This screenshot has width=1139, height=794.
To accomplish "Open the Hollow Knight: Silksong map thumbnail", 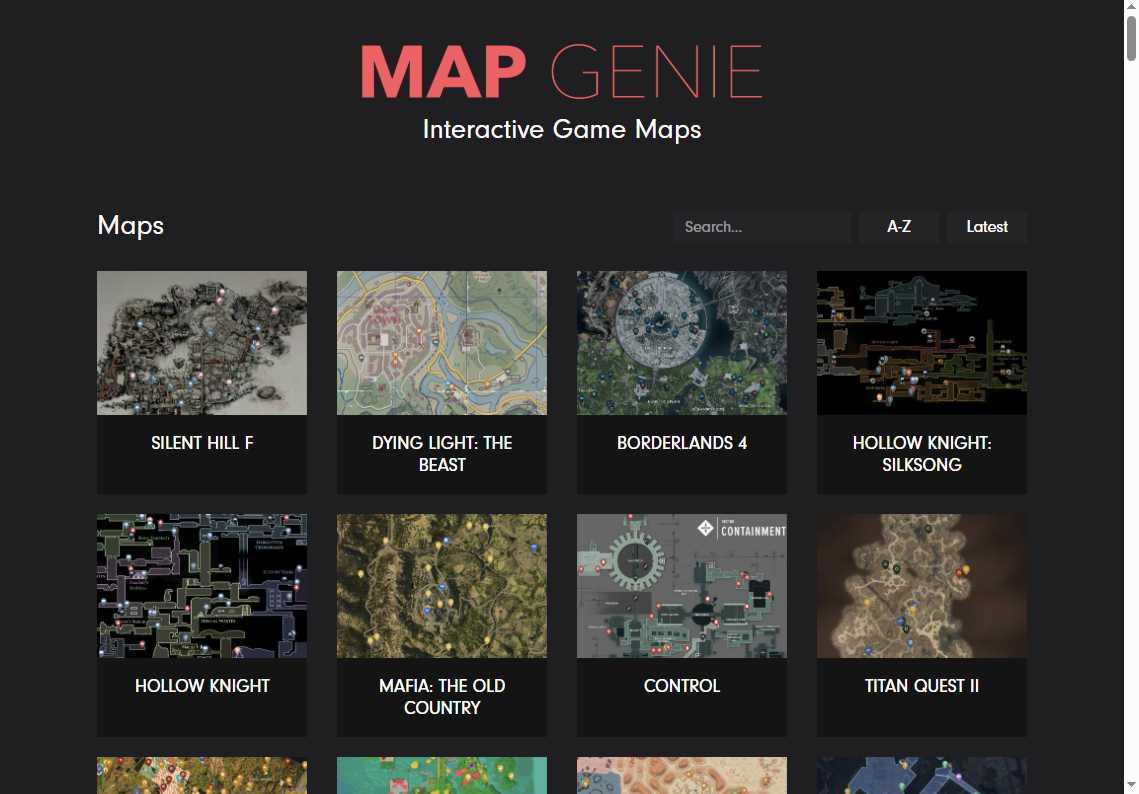I will click(921, 342).
